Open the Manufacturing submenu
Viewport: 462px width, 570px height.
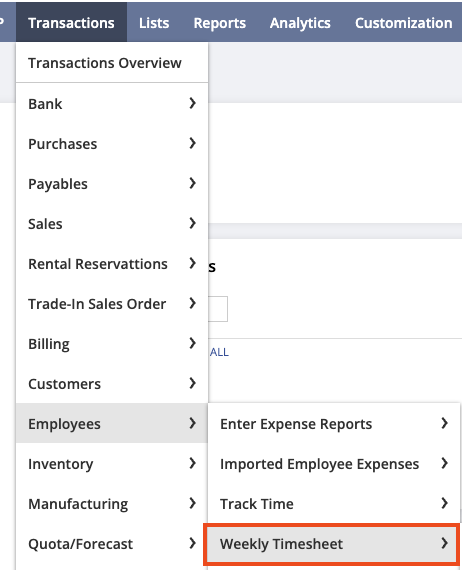[x=112, y=503]
